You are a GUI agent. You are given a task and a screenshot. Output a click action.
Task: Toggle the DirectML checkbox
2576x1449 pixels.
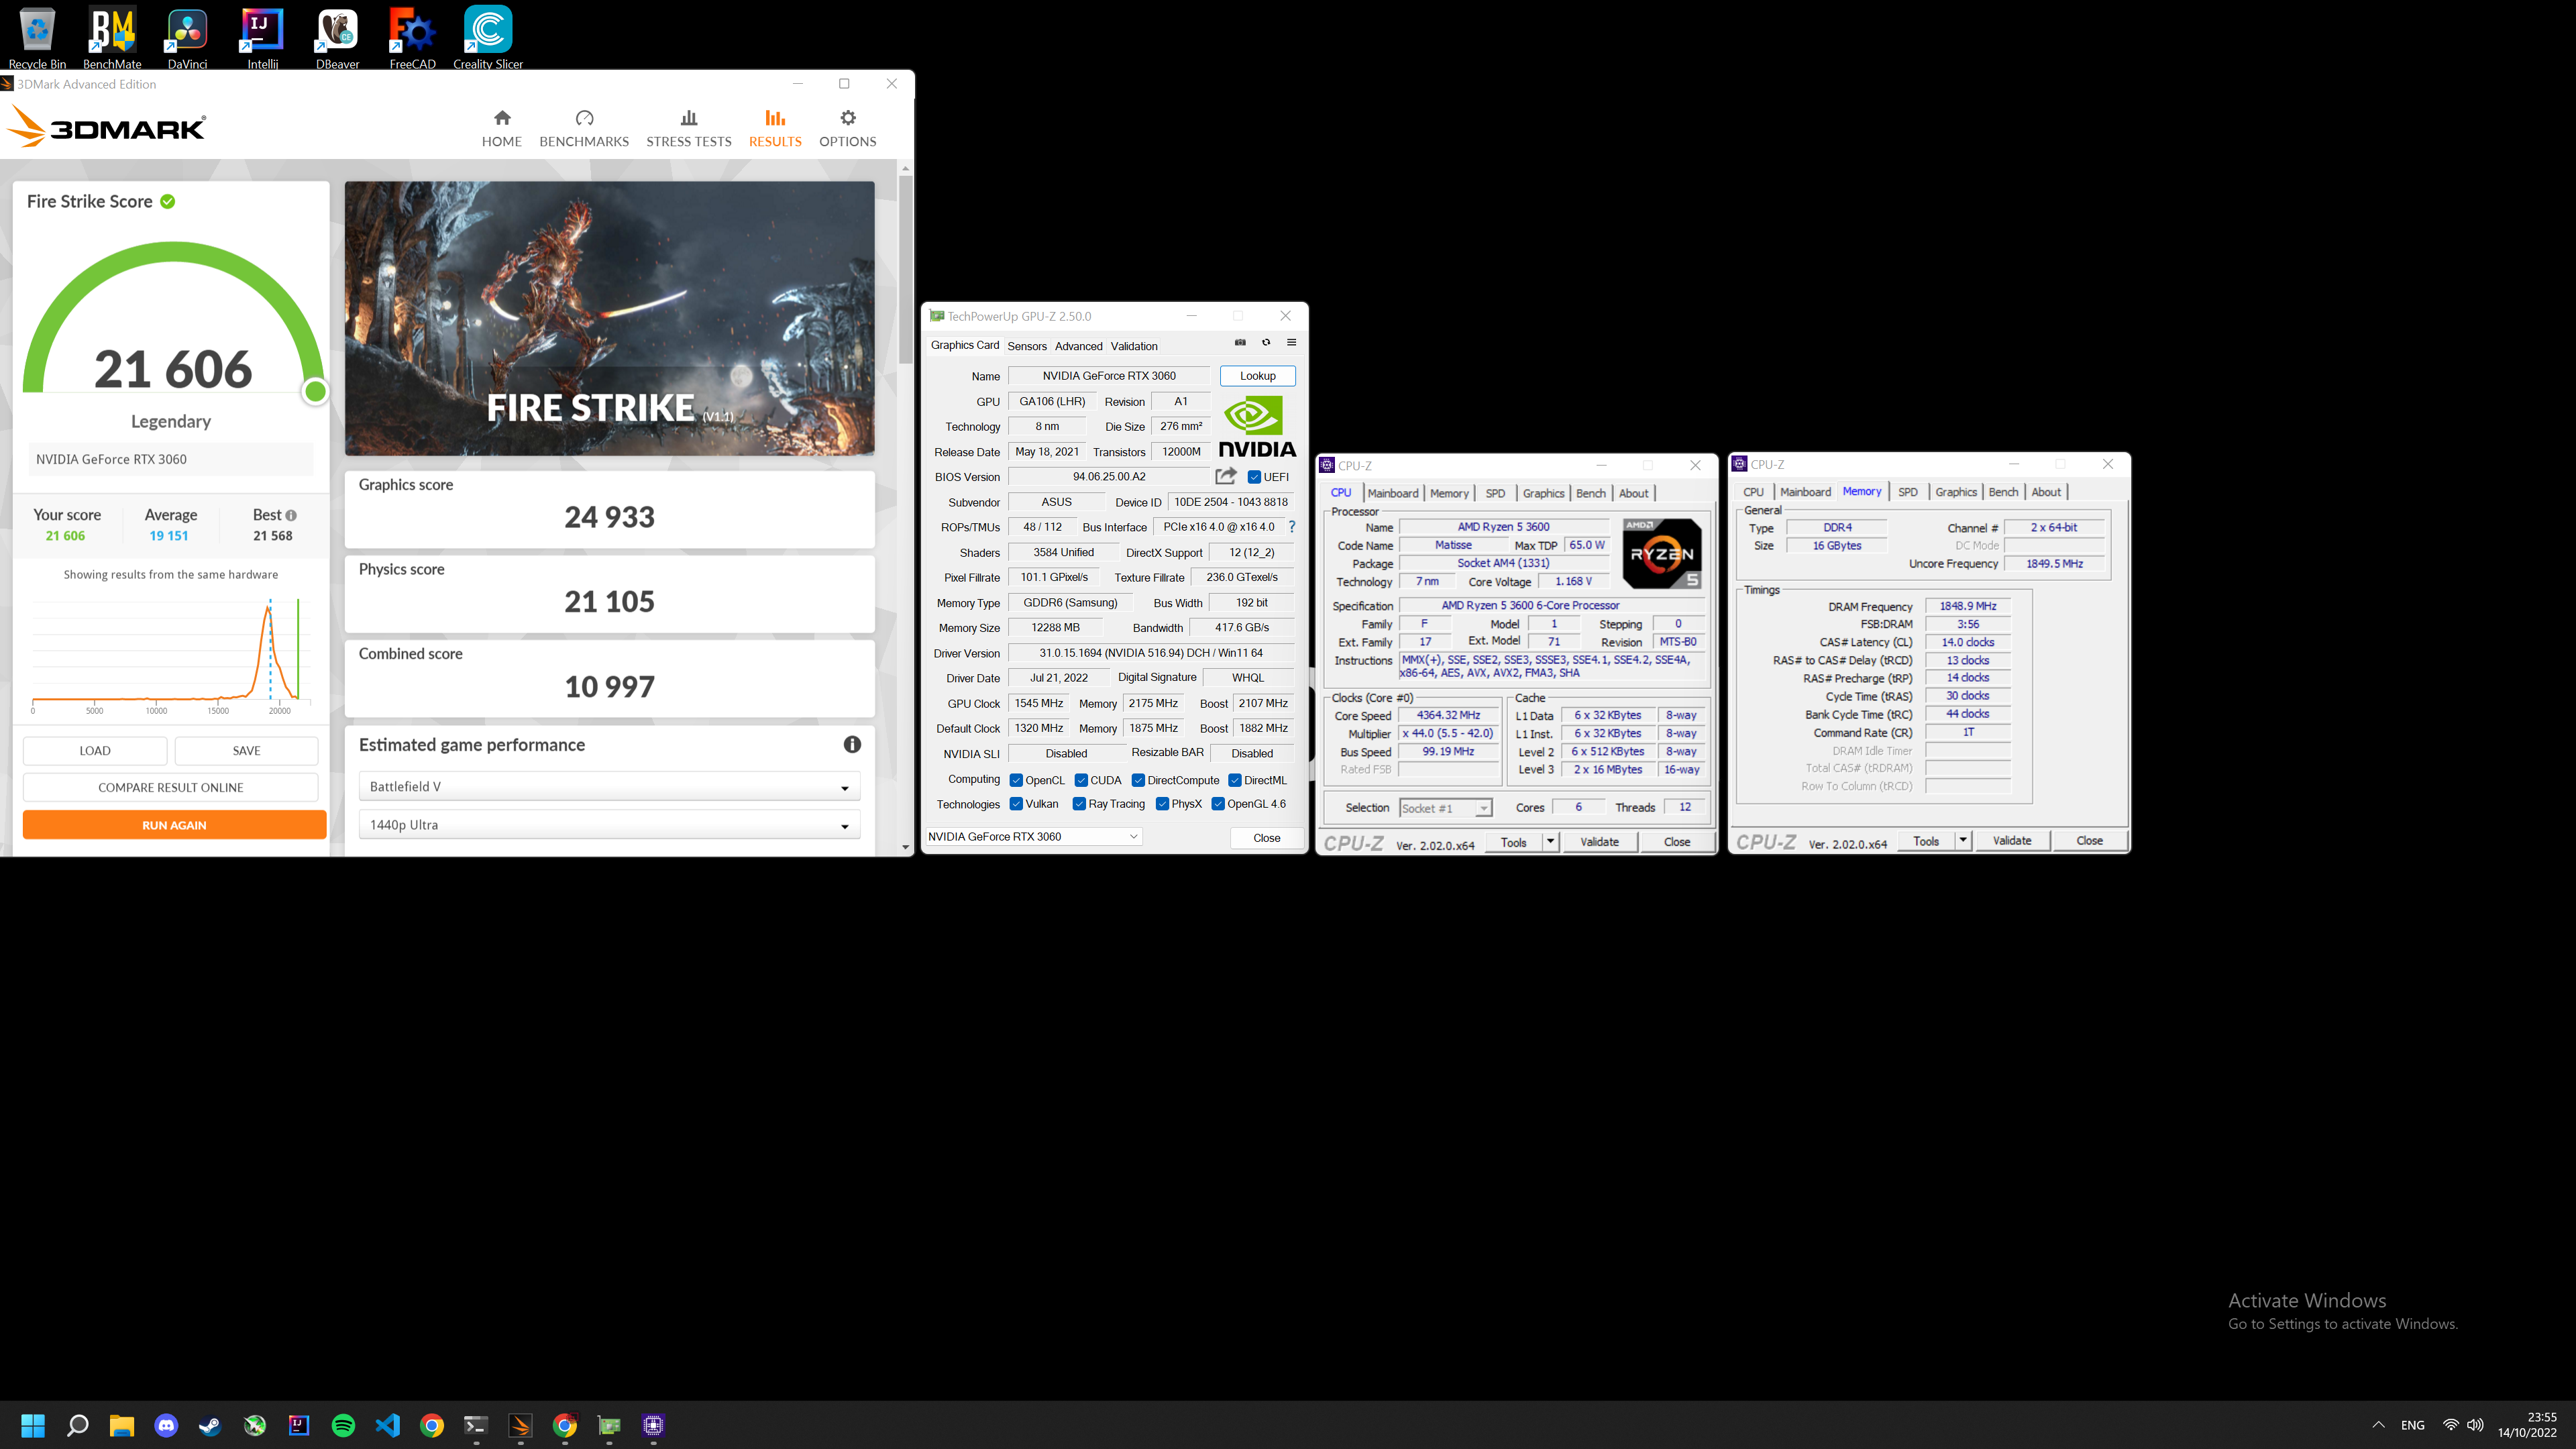1235,780
